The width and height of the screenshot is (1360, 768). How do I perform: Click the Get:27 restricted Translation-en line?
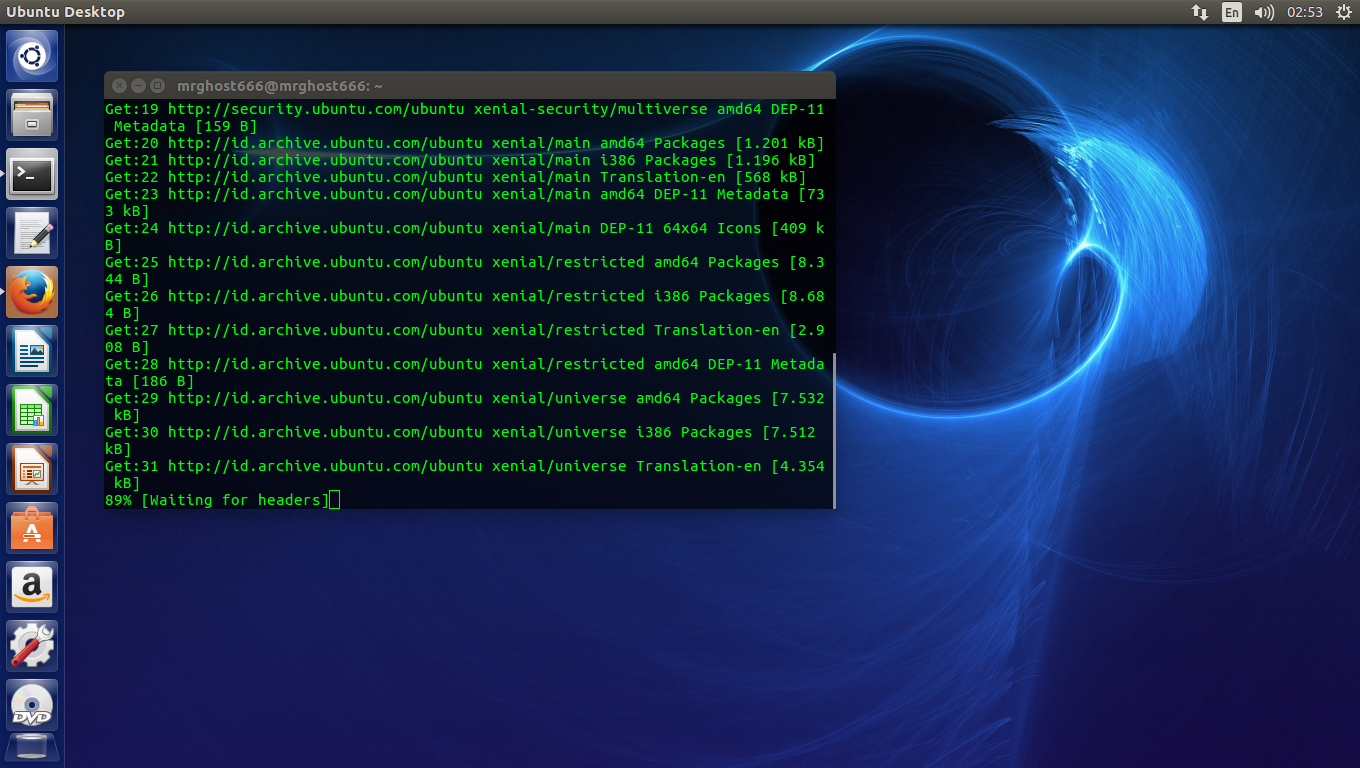coord(465,339)
